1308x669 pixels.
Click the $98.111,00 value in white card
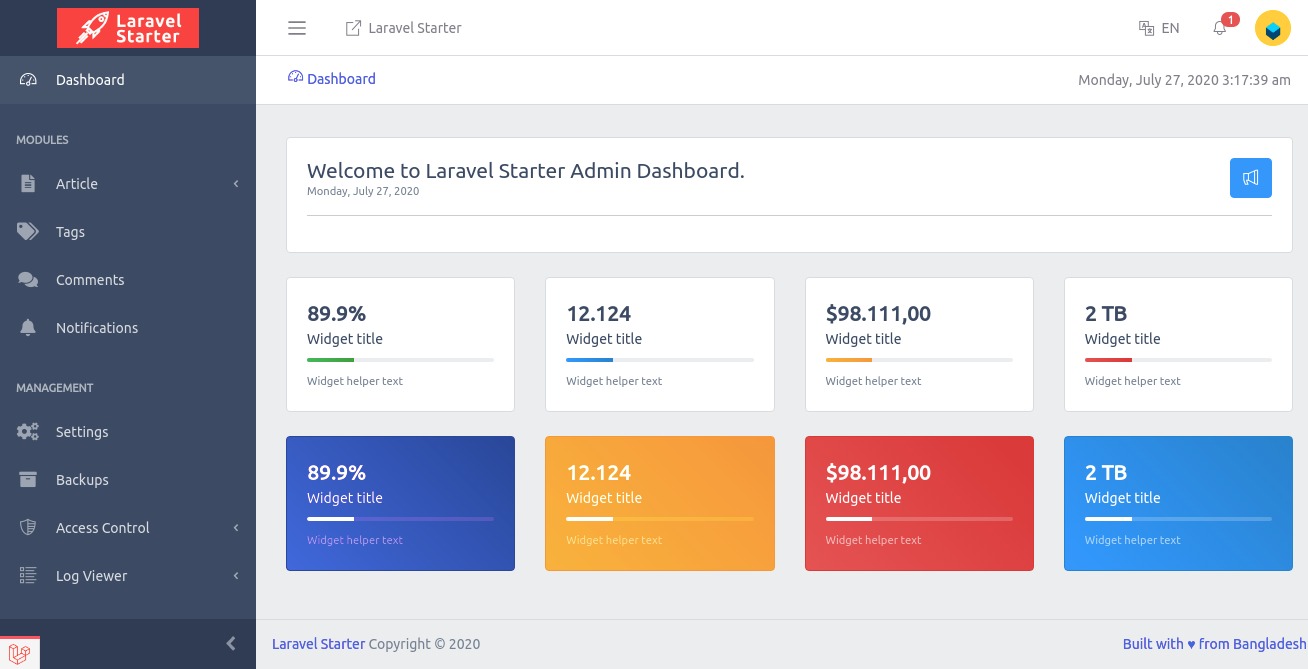point(878,314)
